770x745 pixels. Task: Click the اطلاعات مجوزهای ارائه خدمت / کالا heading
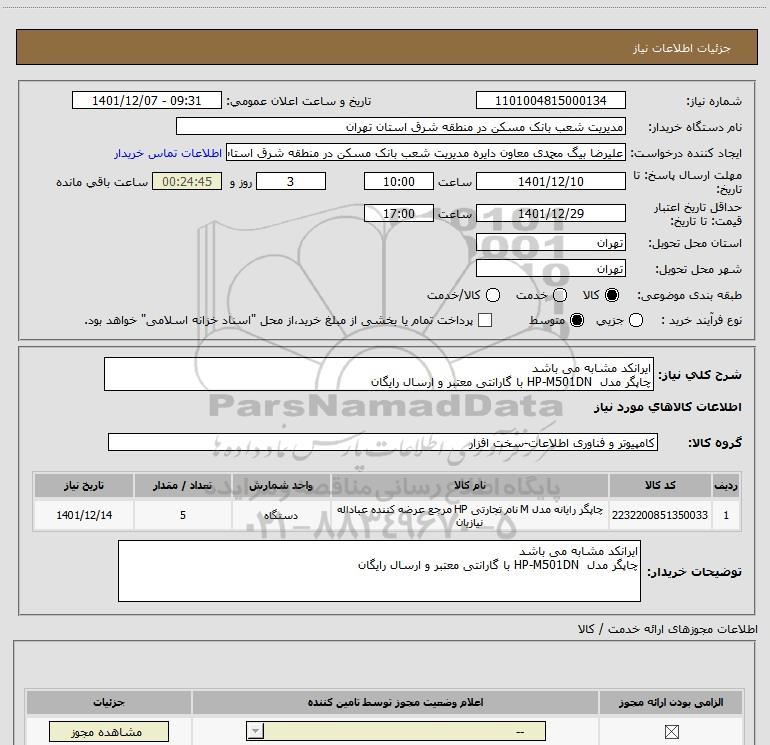coord(667,629)
